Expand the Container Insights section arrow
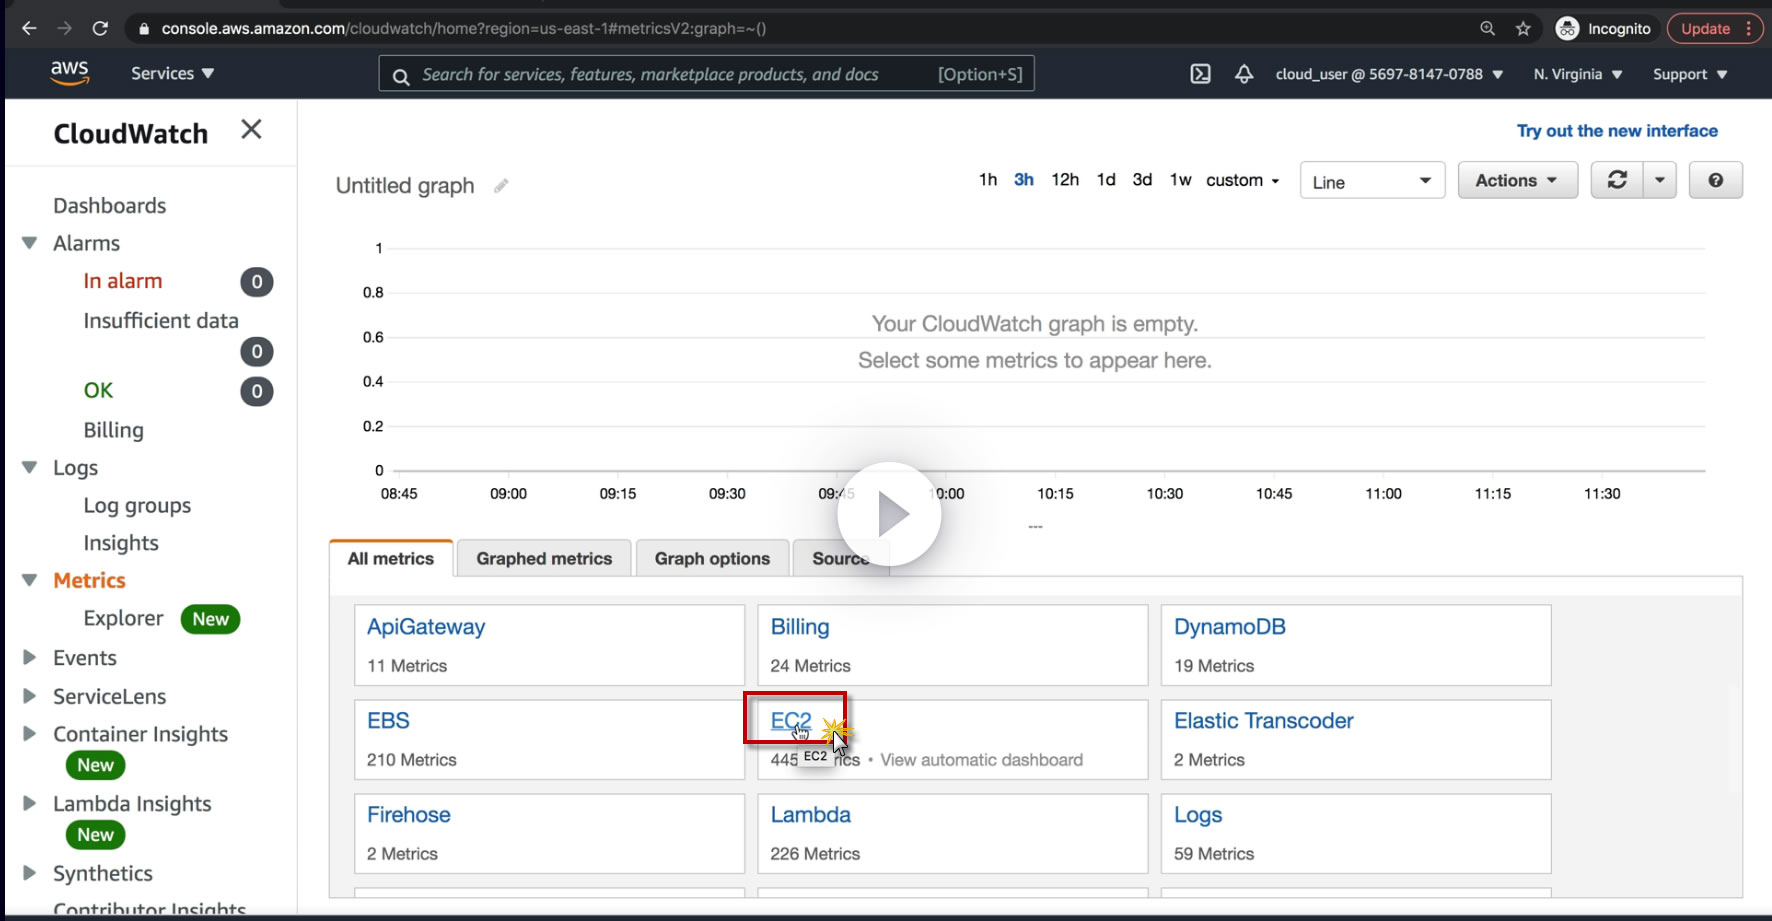 click(x=30, y=733)
